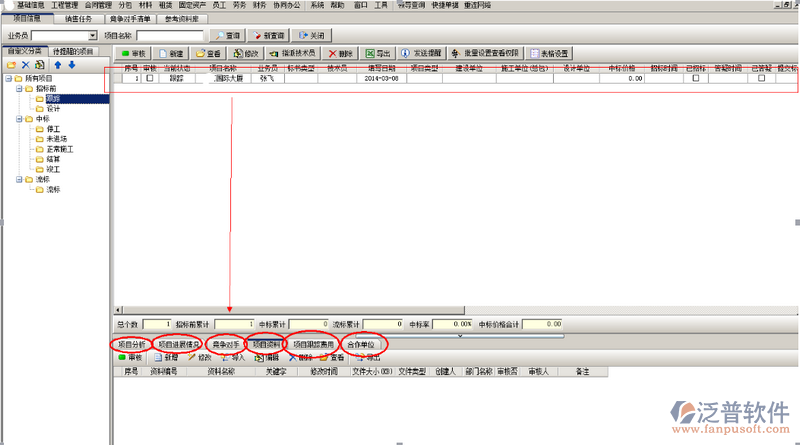The width and height of the screenshot is (800, 445).
Task: Open 合作单位 tab
Action: coord(361,344)
